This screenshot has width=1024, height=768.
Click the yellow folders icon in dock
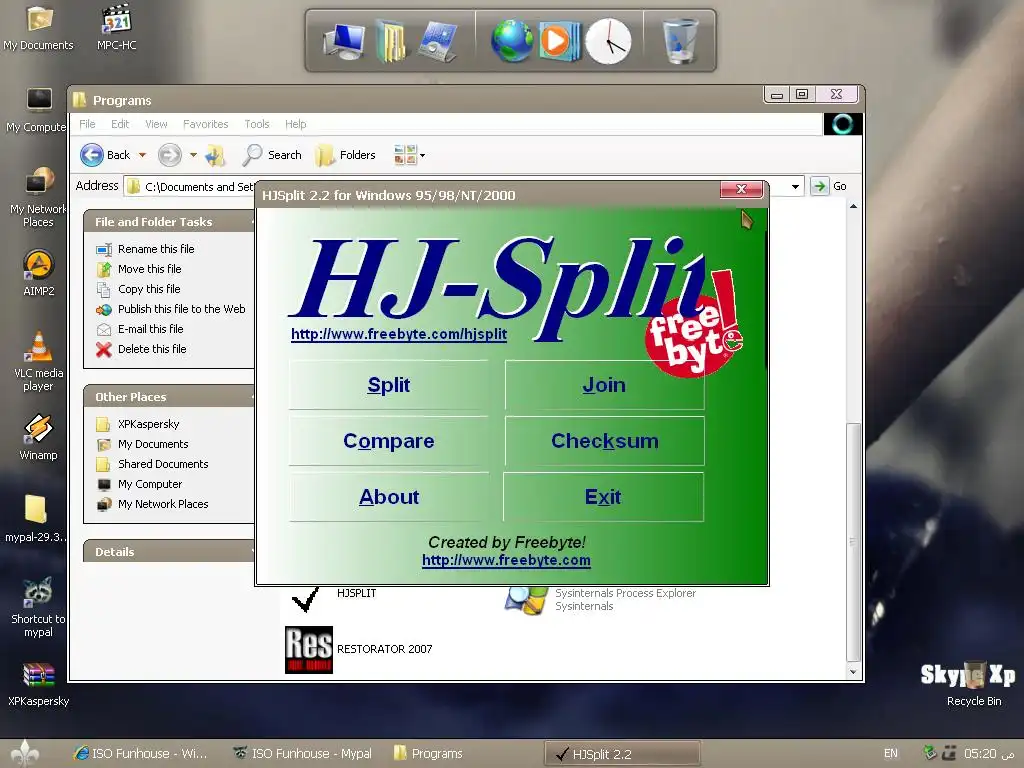[x=392, y=41]
